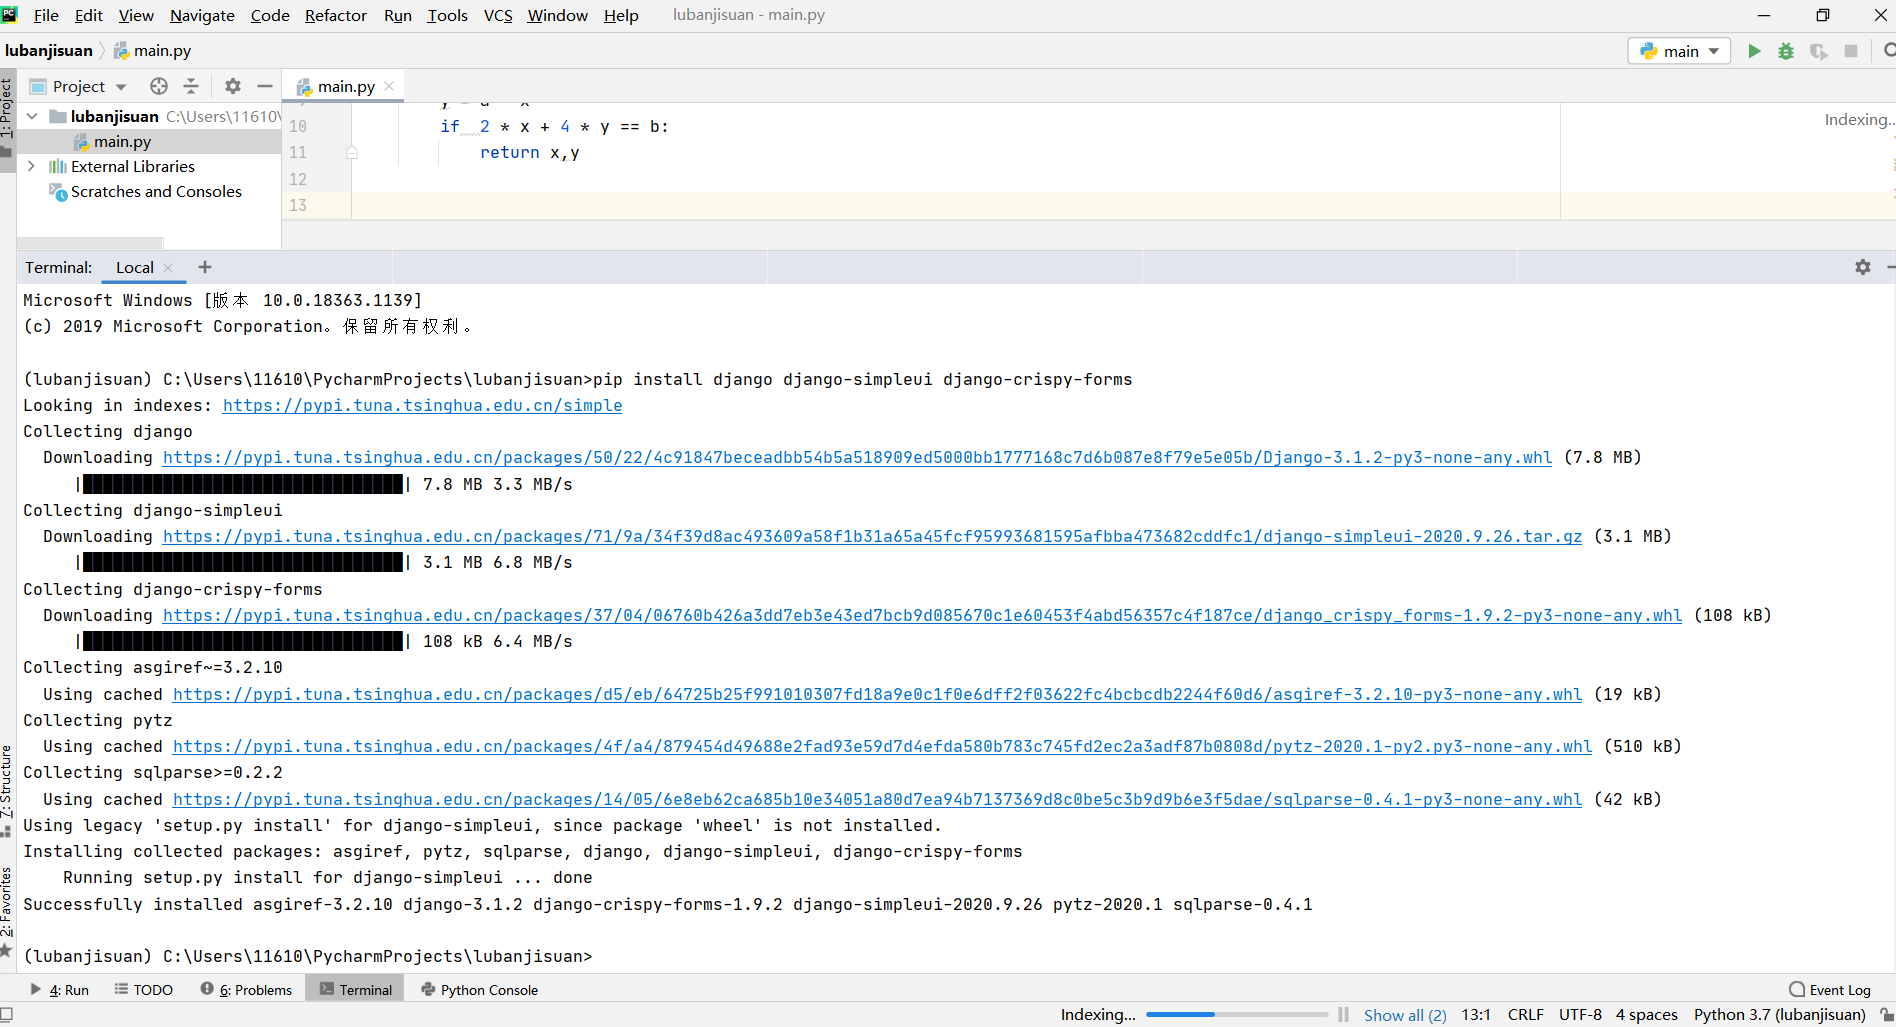Open the View menu

pyautogui.click(x=136, y=15)
